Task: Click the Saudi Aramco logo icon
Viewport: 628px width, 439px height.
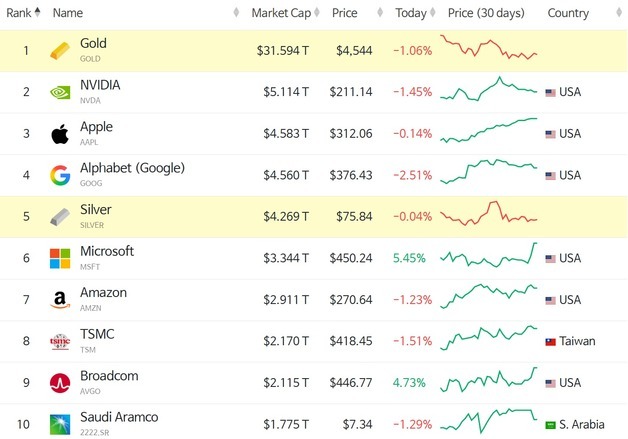Action: point(60,424)
